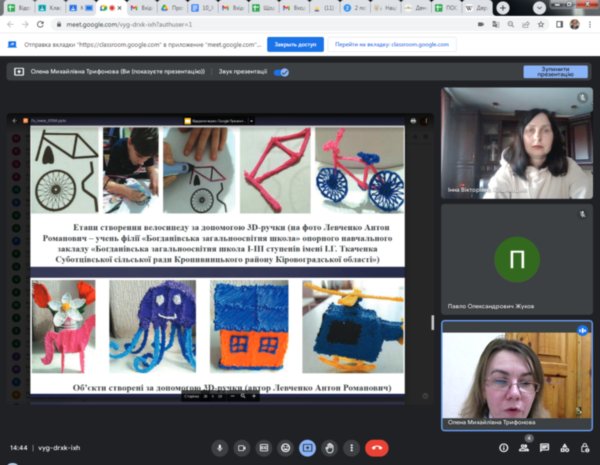600x465 pixels.
Task: Open more options in the call bar
Action: 349,448
